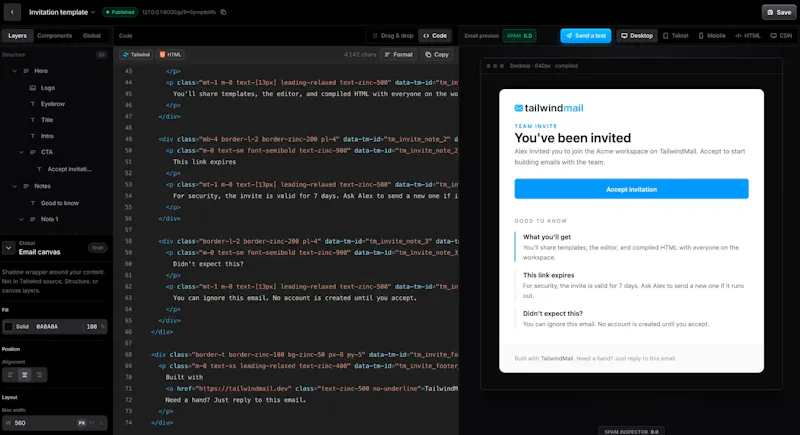Edit the fill opacity value 100

pos(92,326)
